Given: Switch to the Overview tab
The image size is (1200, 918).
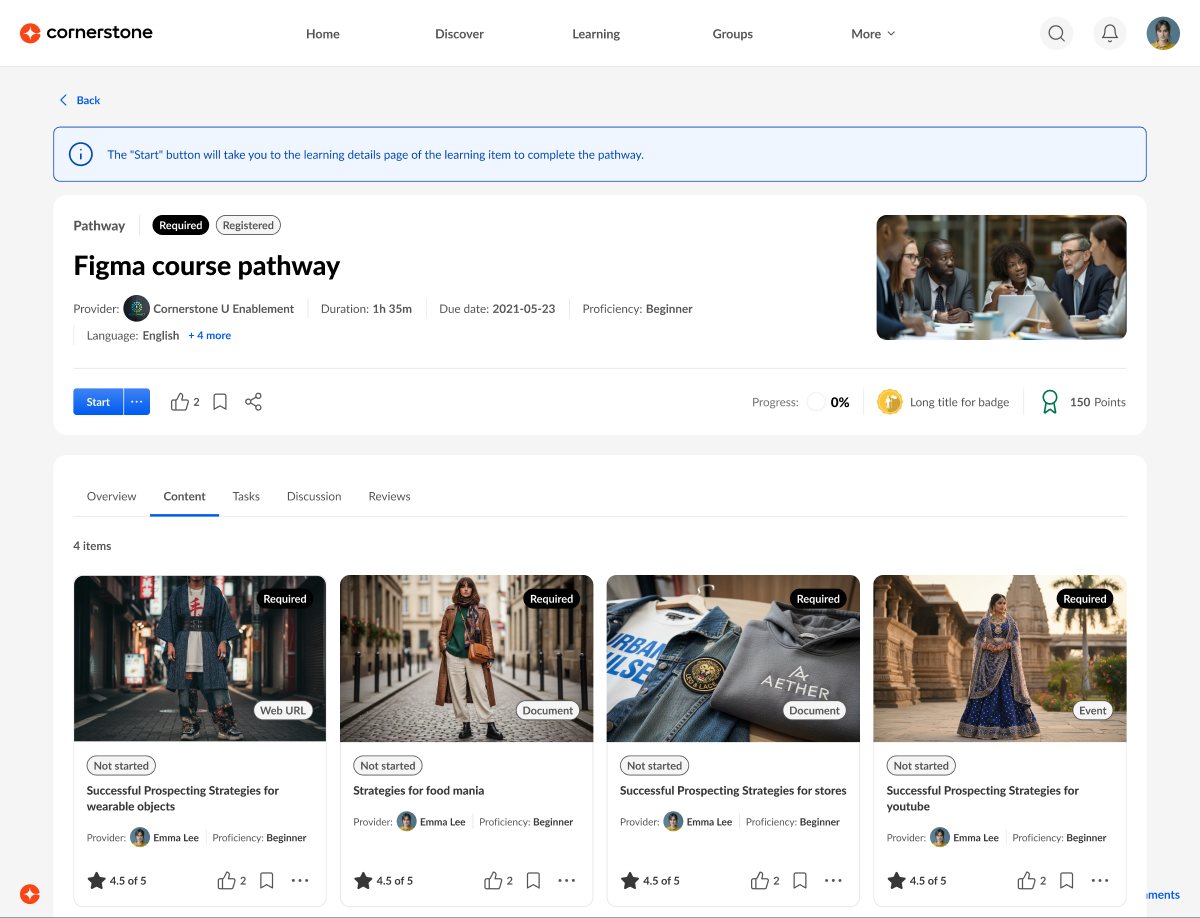Looking at the screenshot, I should click(111, 496).
